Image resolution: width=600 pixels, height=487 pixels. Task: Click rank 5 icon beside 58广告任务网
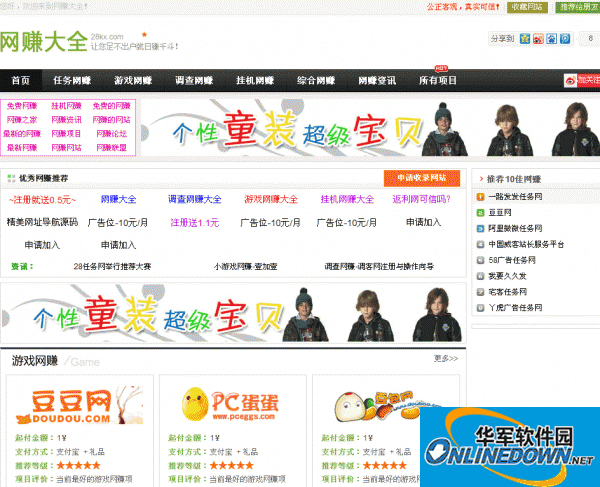click(x=480, y=261)
